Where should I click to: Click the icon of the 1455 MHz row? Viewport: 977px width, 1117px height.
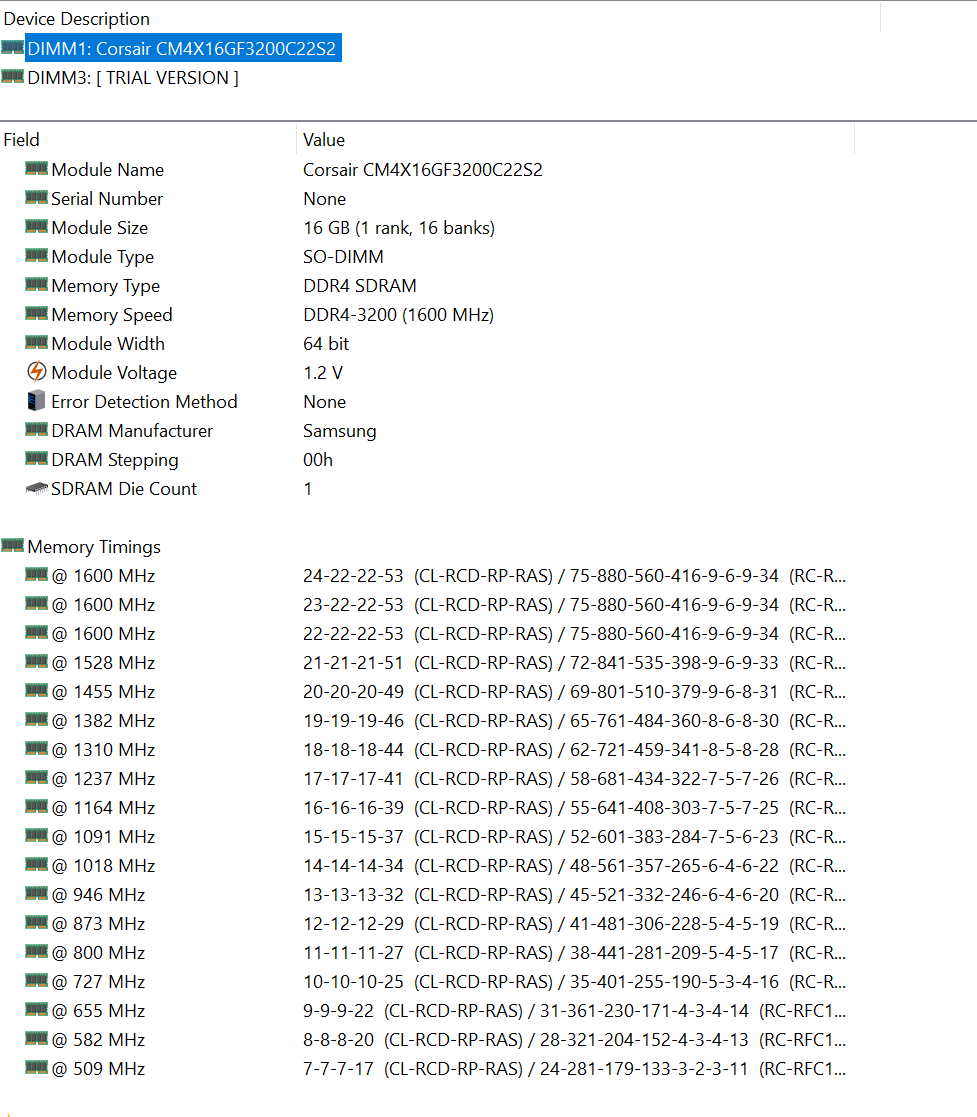36,690
